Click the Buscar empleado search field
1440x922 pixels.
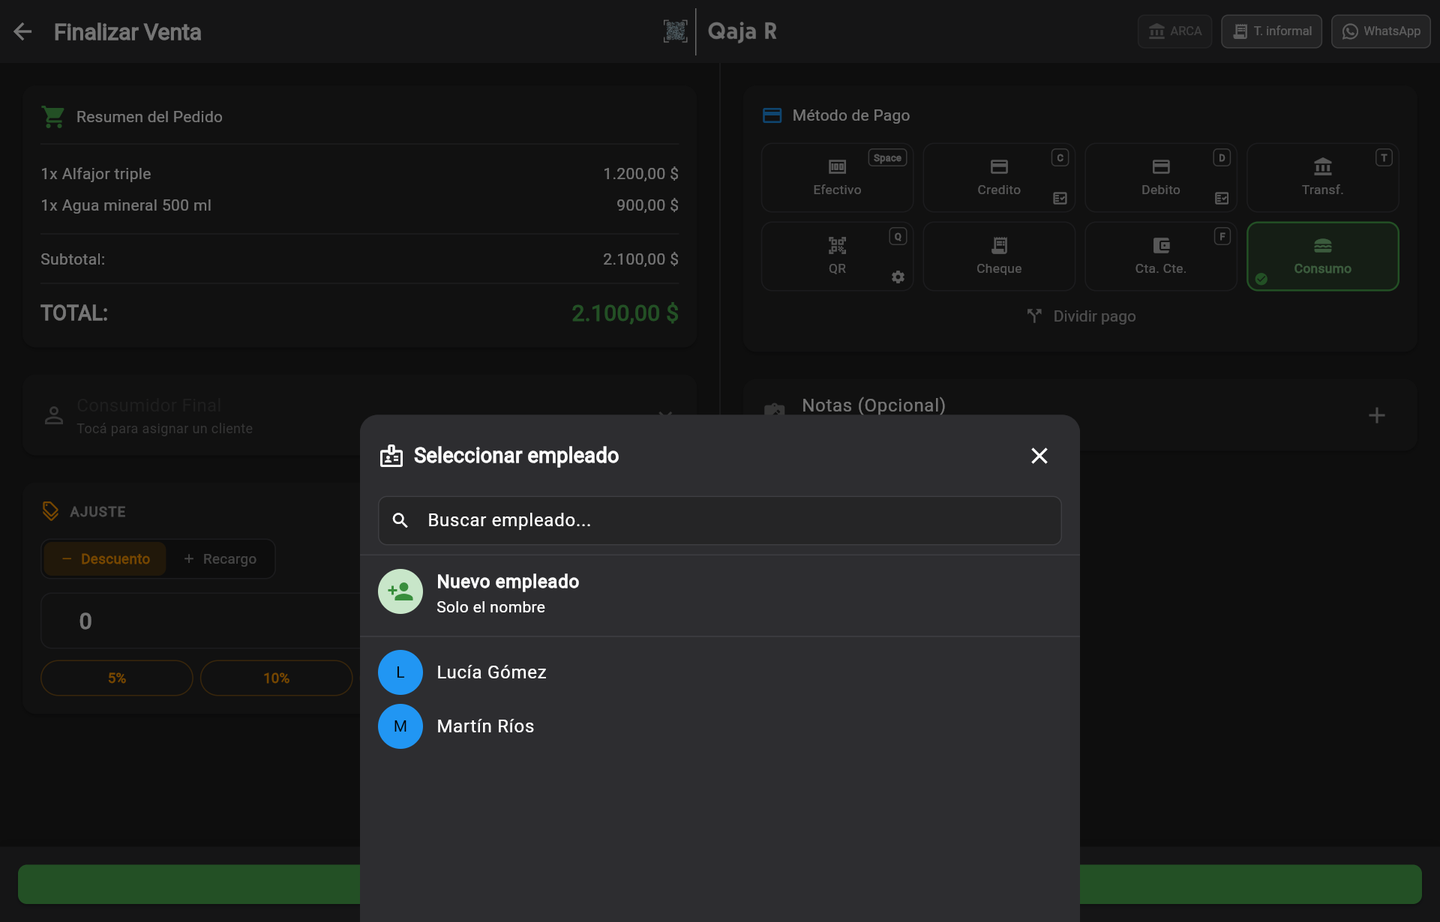(x=720, y=520)
